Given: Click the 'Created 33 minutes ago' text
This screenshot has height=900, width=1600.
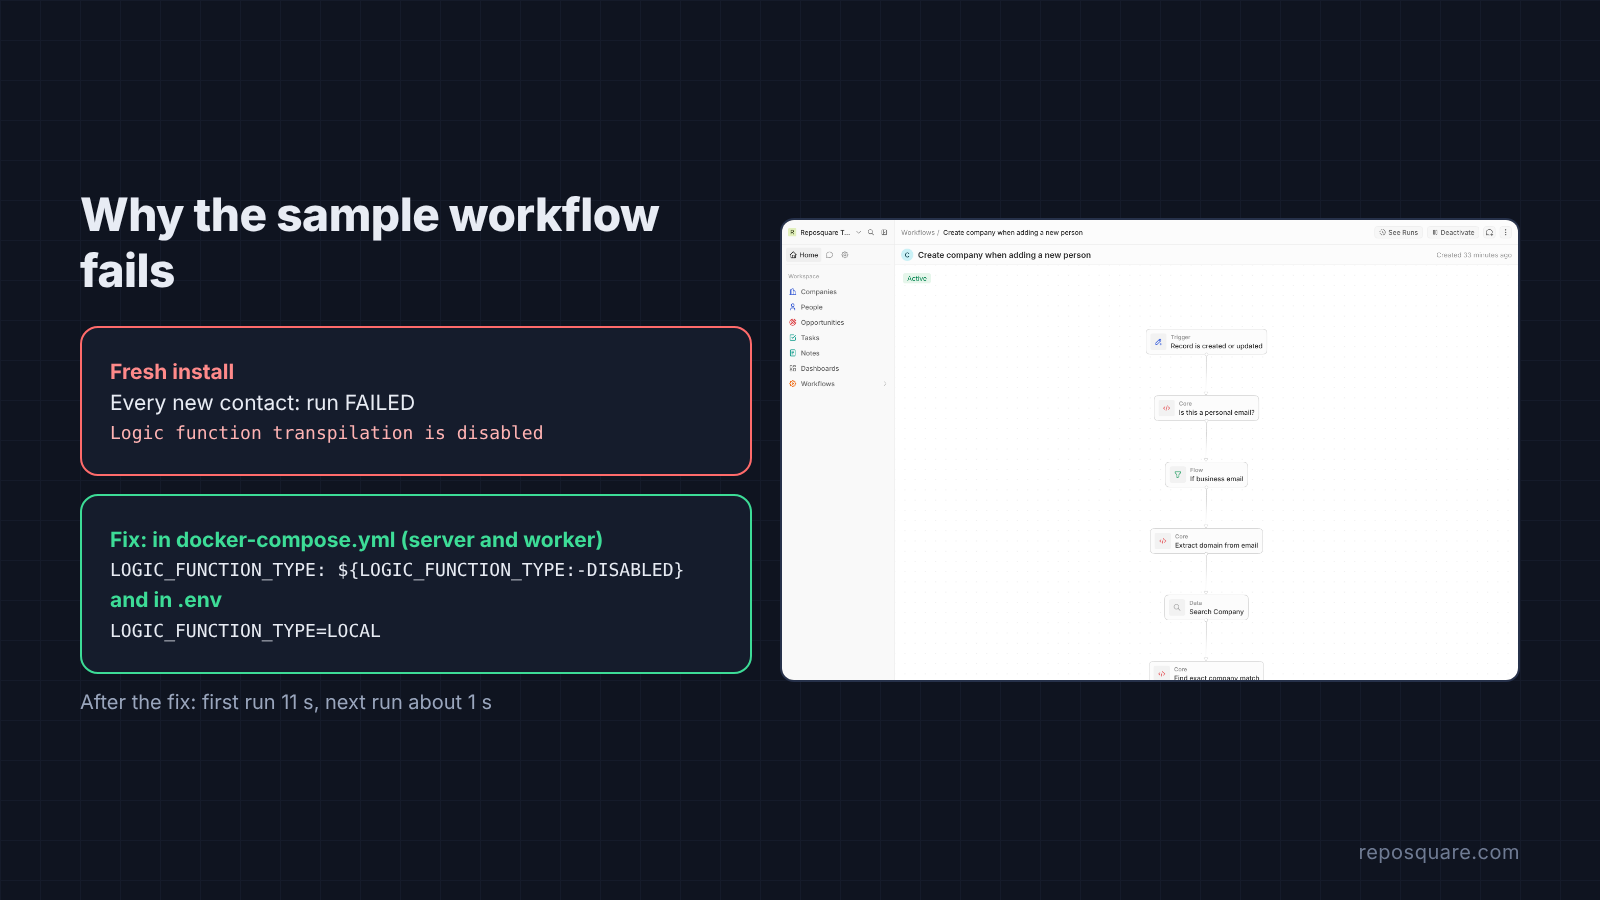Looking at the screenshot, I should [x=1474, y=255].
